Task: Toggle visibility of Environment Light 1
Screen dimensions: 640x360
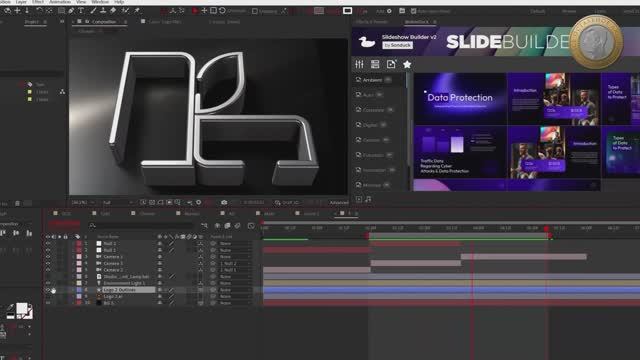Action: 48,283
